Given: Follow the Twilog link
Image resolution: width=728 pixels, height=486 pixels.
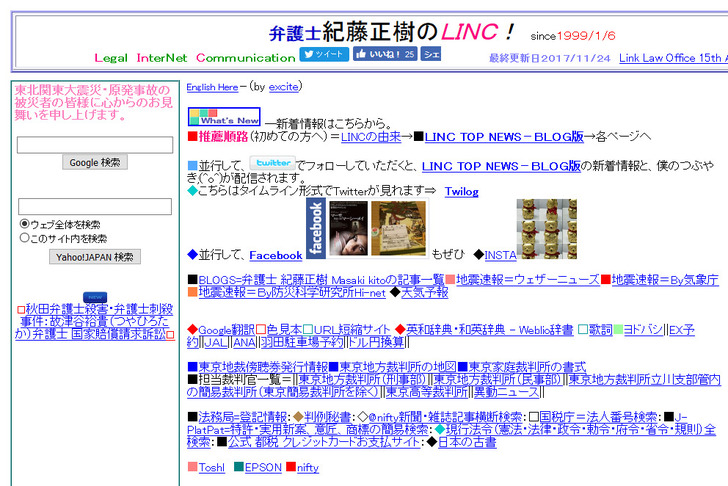Looking at the screenshot, I should click(x=461, y=191).
